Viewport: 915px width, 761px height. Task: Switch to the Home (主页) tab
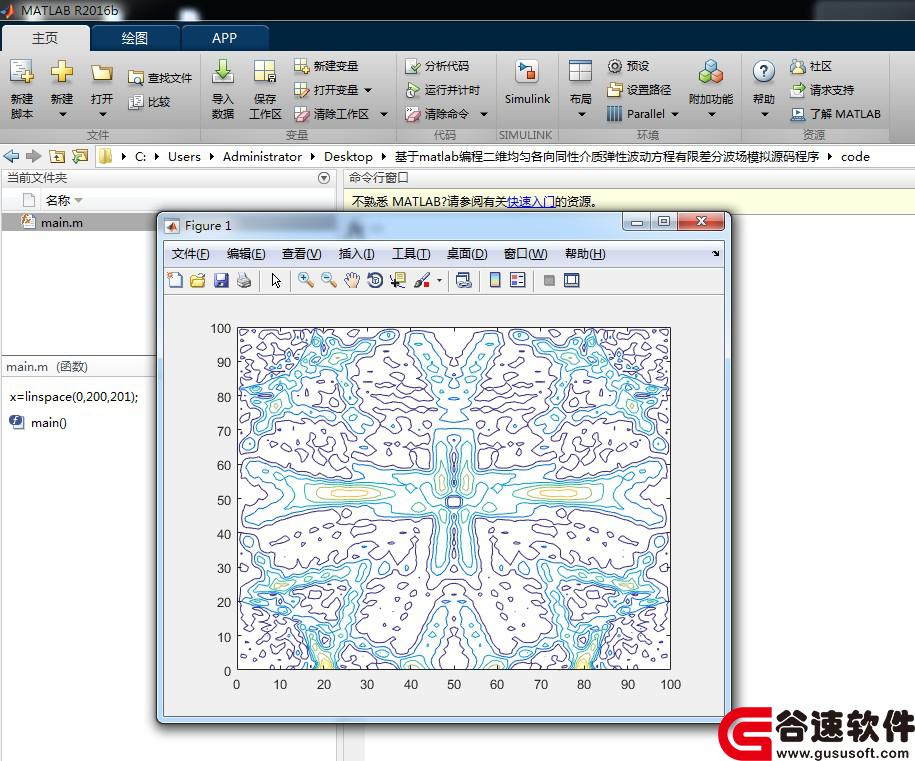[45, 39]
